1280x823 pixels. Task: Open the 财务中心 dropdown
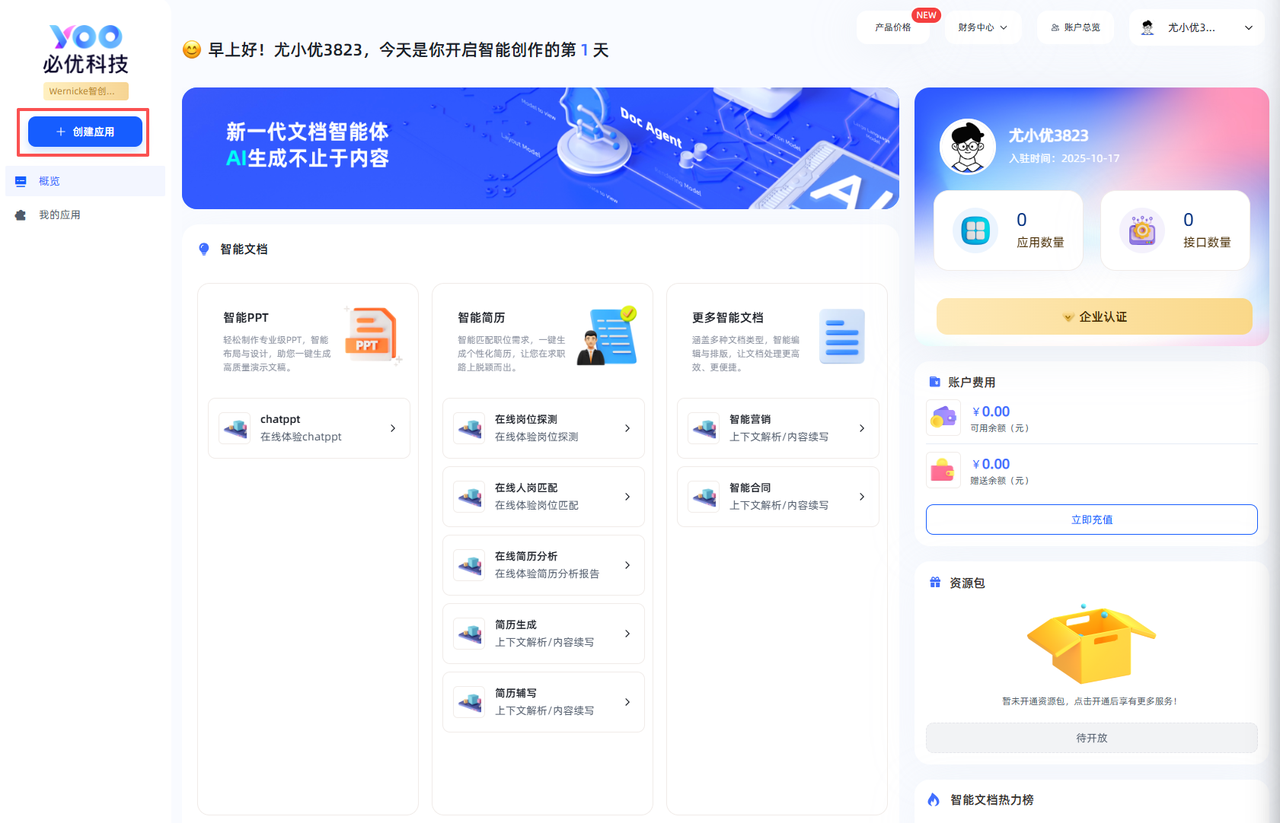[x=982, y=28]
